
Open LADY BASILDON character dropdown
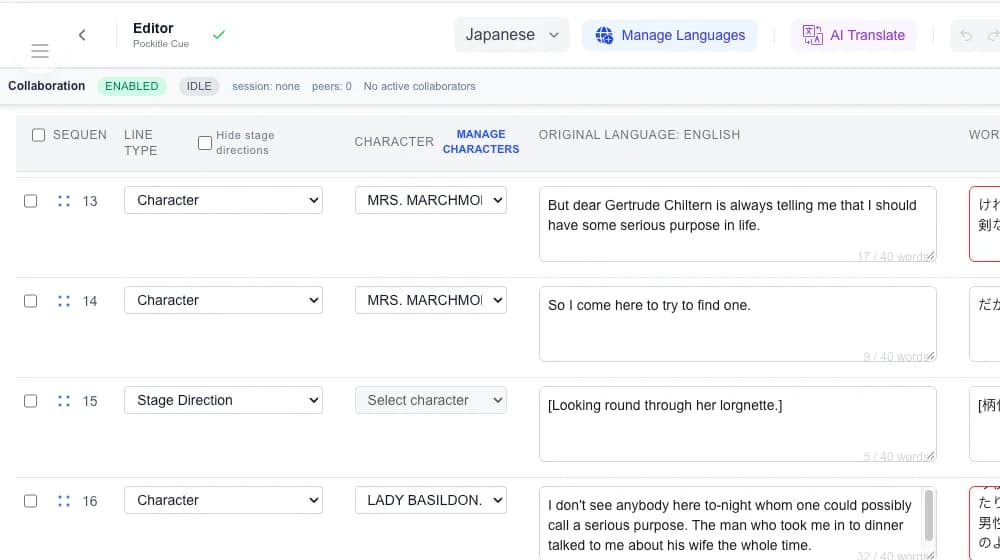(x=431, y=501)
